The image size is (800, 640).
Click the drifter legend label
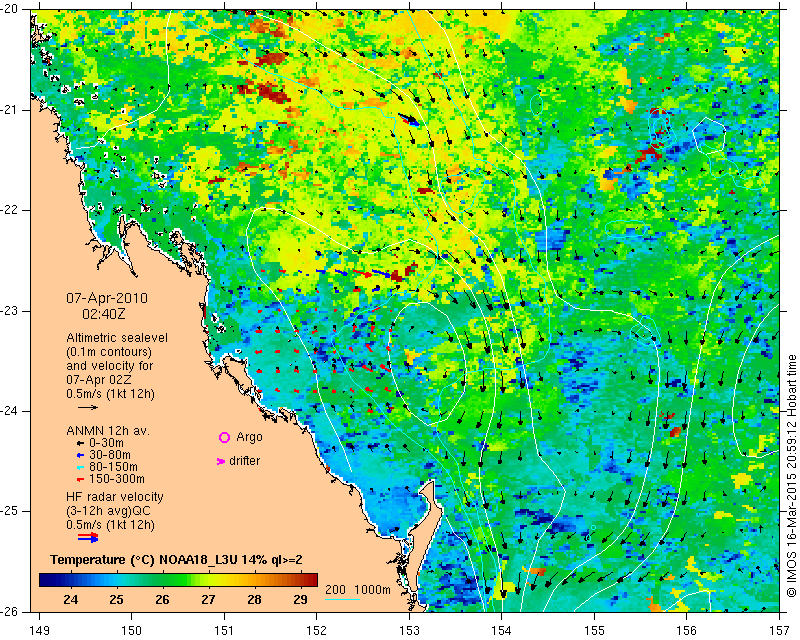(x=244, y=461)
